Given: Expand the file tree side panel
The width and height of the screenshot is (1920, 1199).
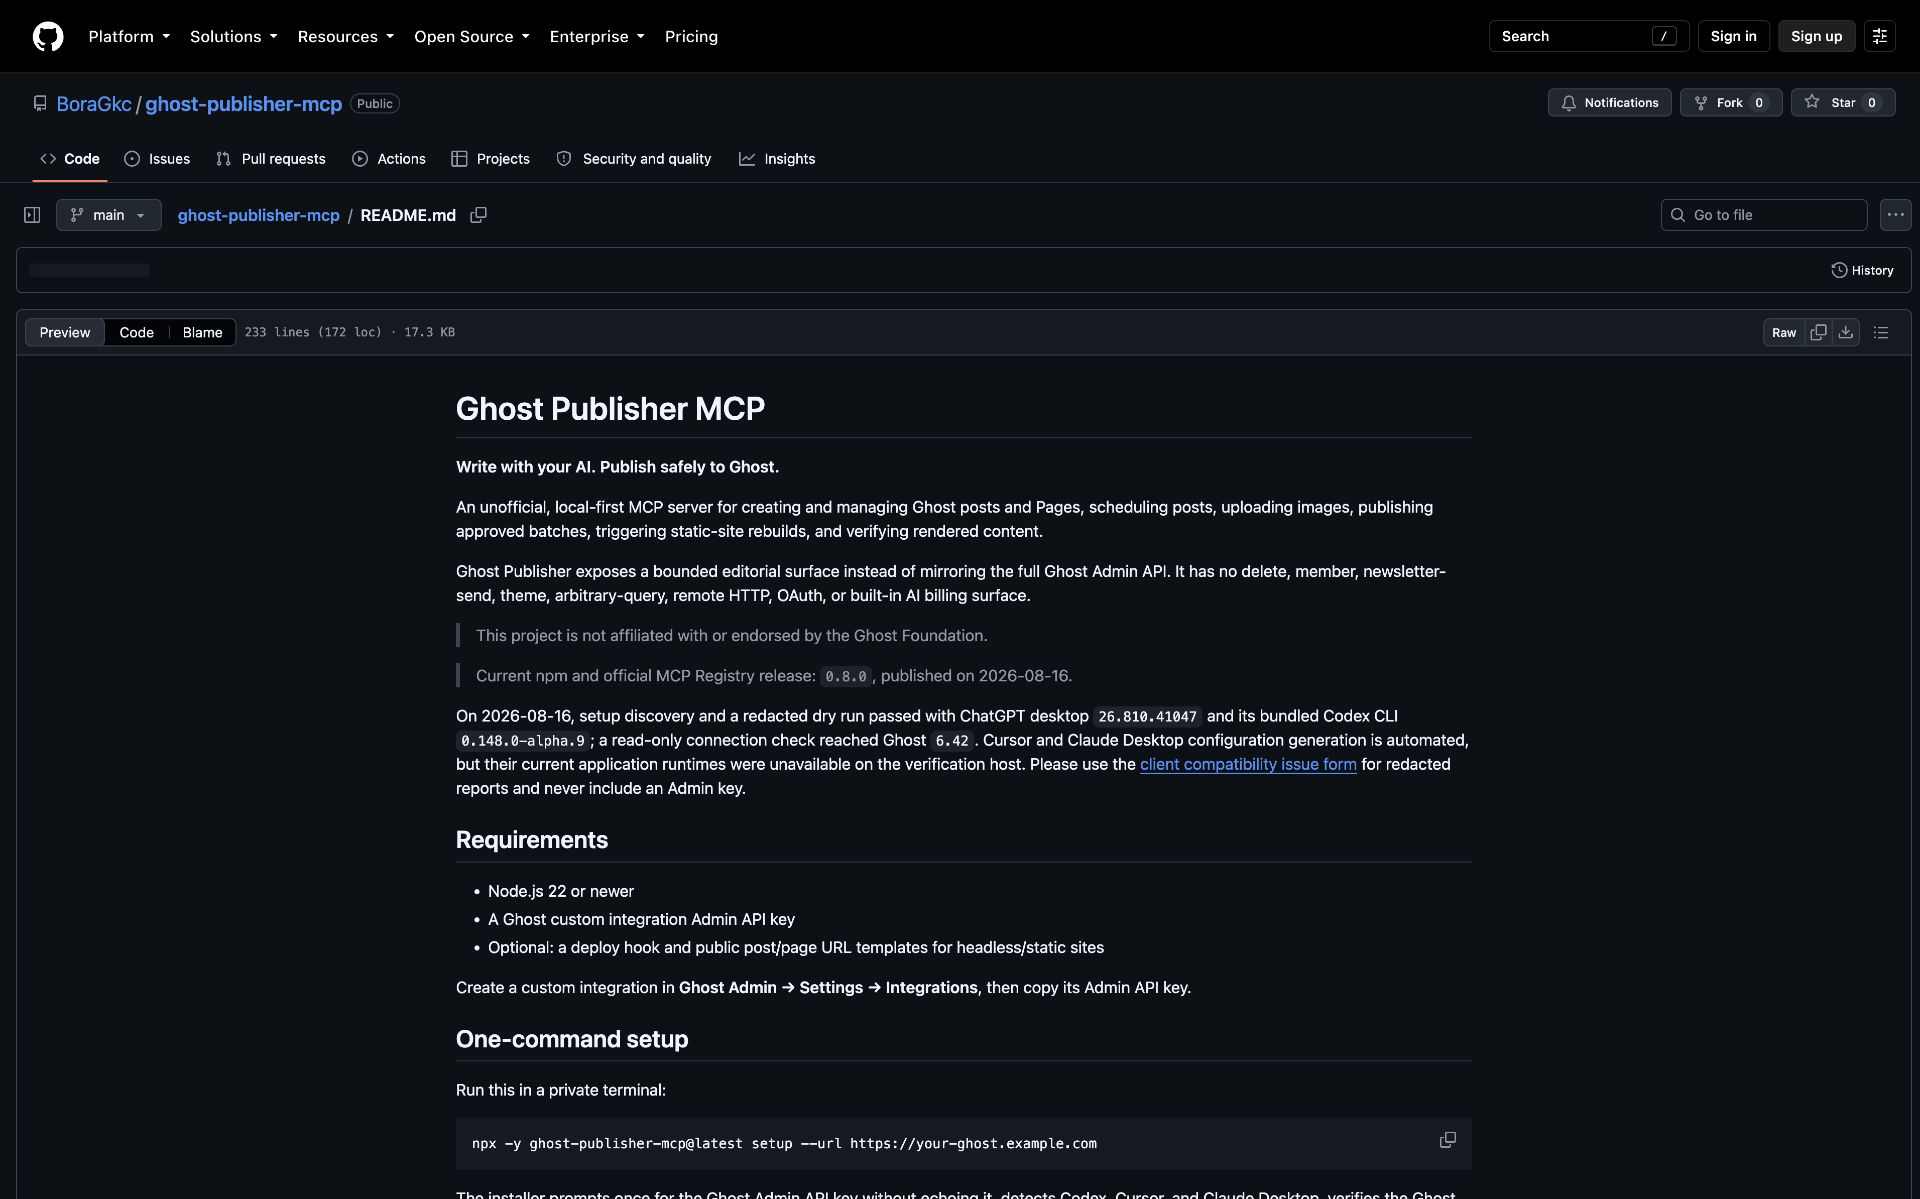Looking at the screenshot, I should [32, 215].
